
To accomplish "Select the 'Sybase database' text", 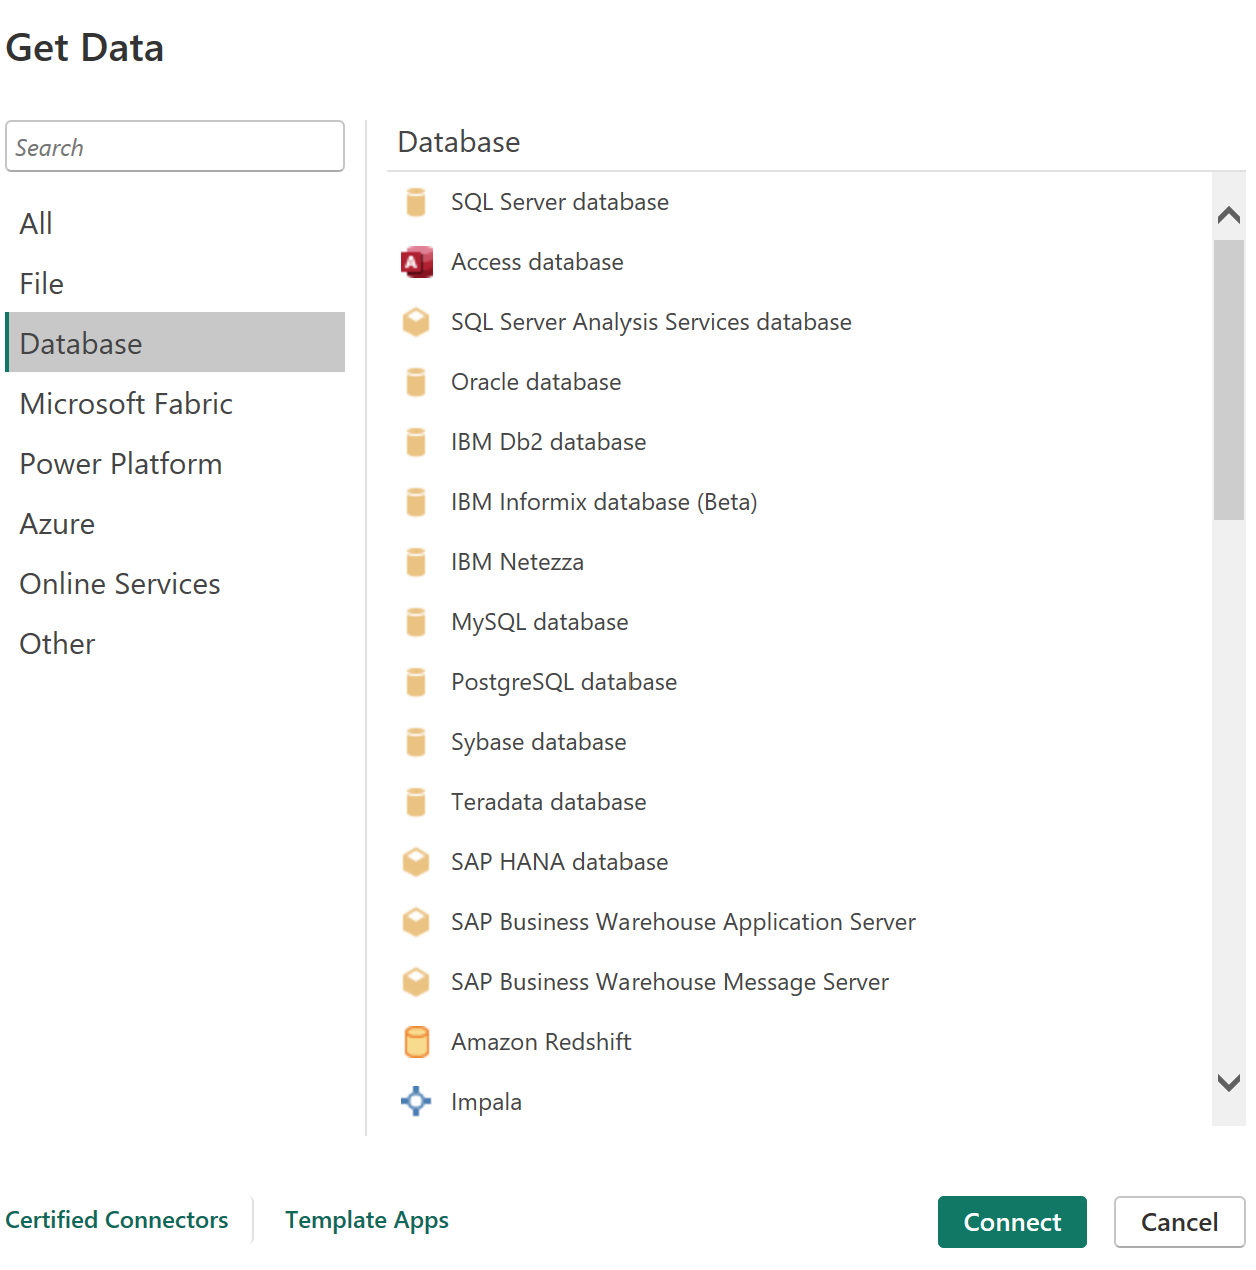I will (539, 742).
